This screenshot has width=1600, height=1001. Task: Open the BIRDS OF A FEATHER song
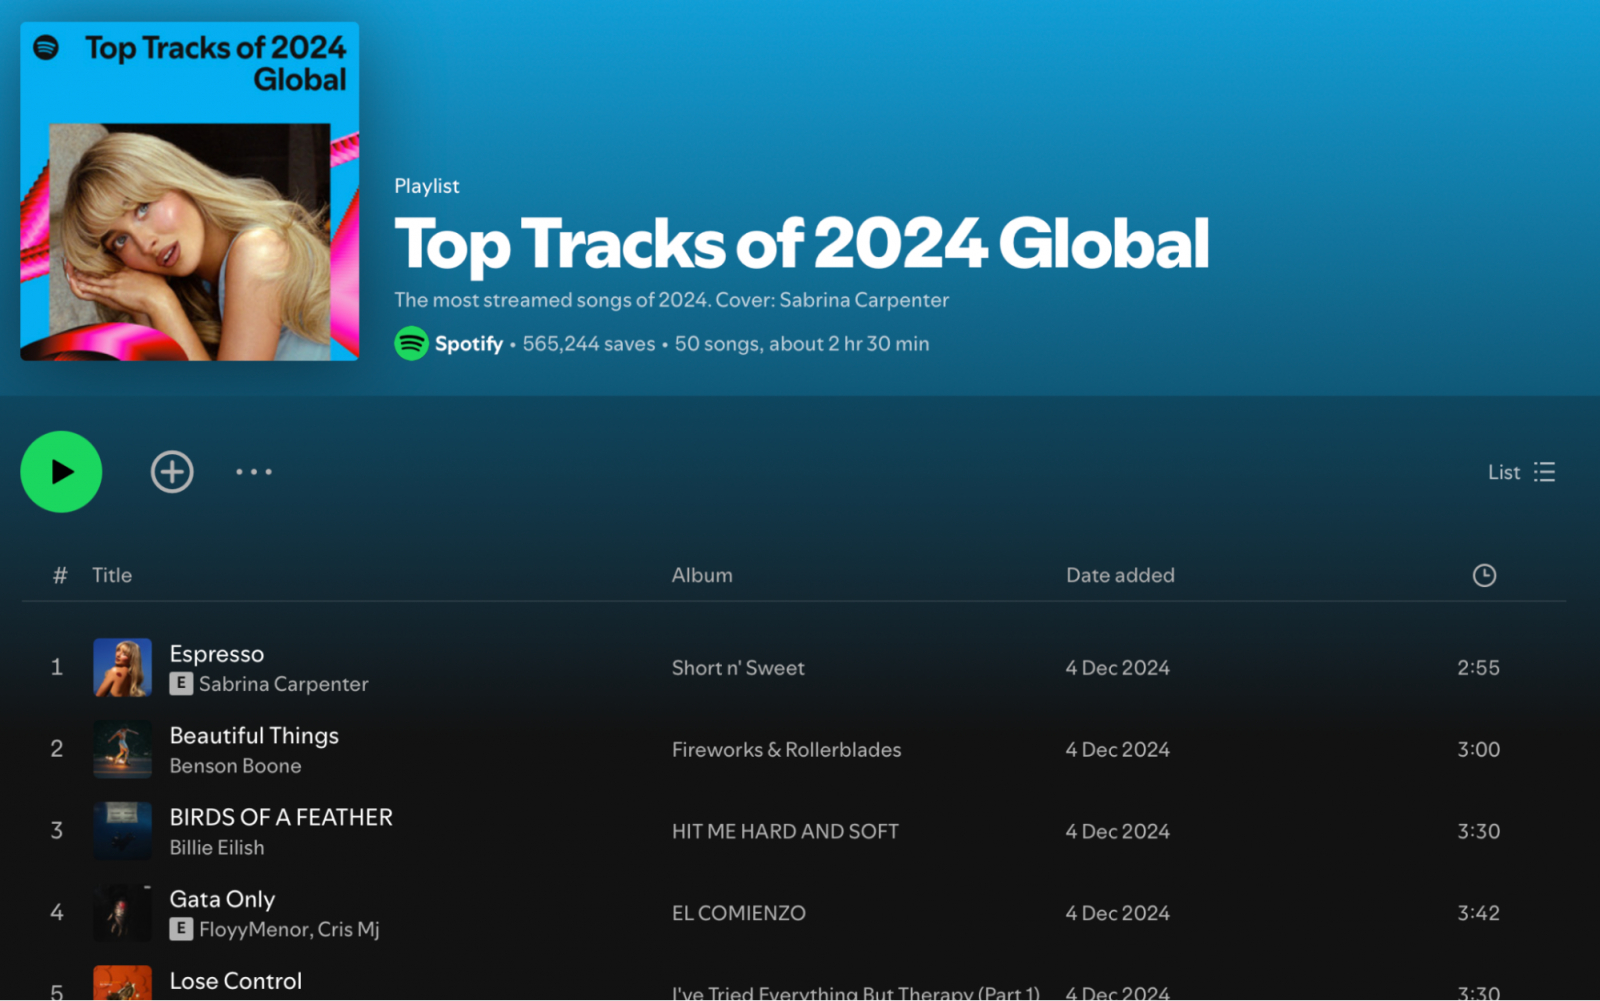click(x=281, y=818)
